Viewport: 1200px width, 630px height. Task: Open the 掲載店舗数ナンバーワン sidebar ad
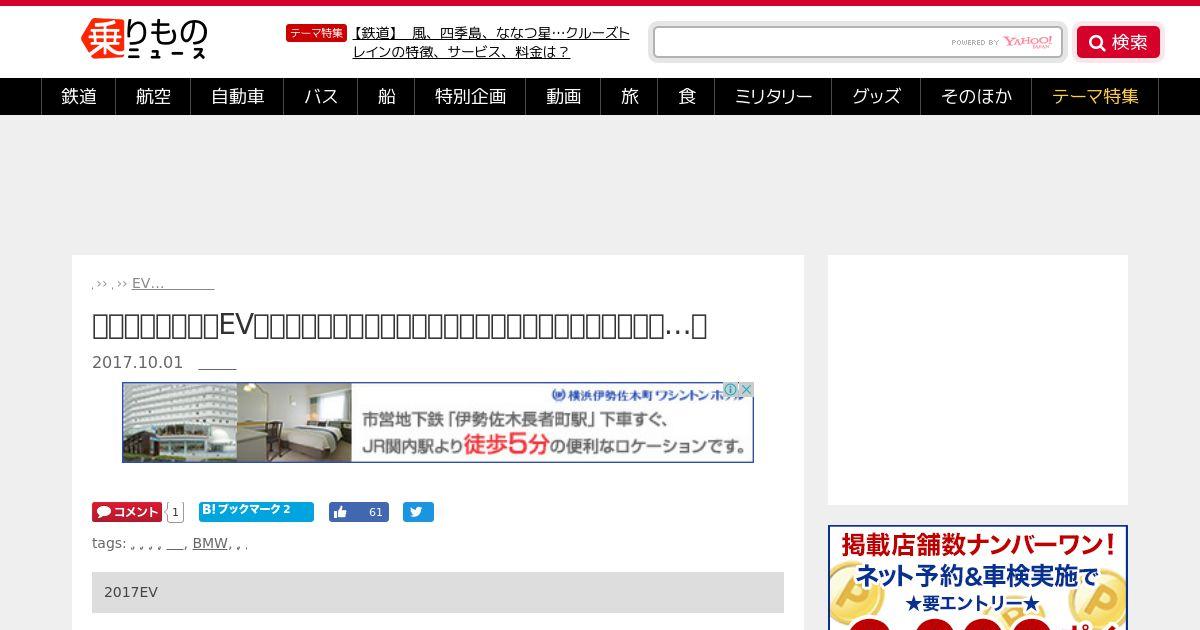coord(978,578)
